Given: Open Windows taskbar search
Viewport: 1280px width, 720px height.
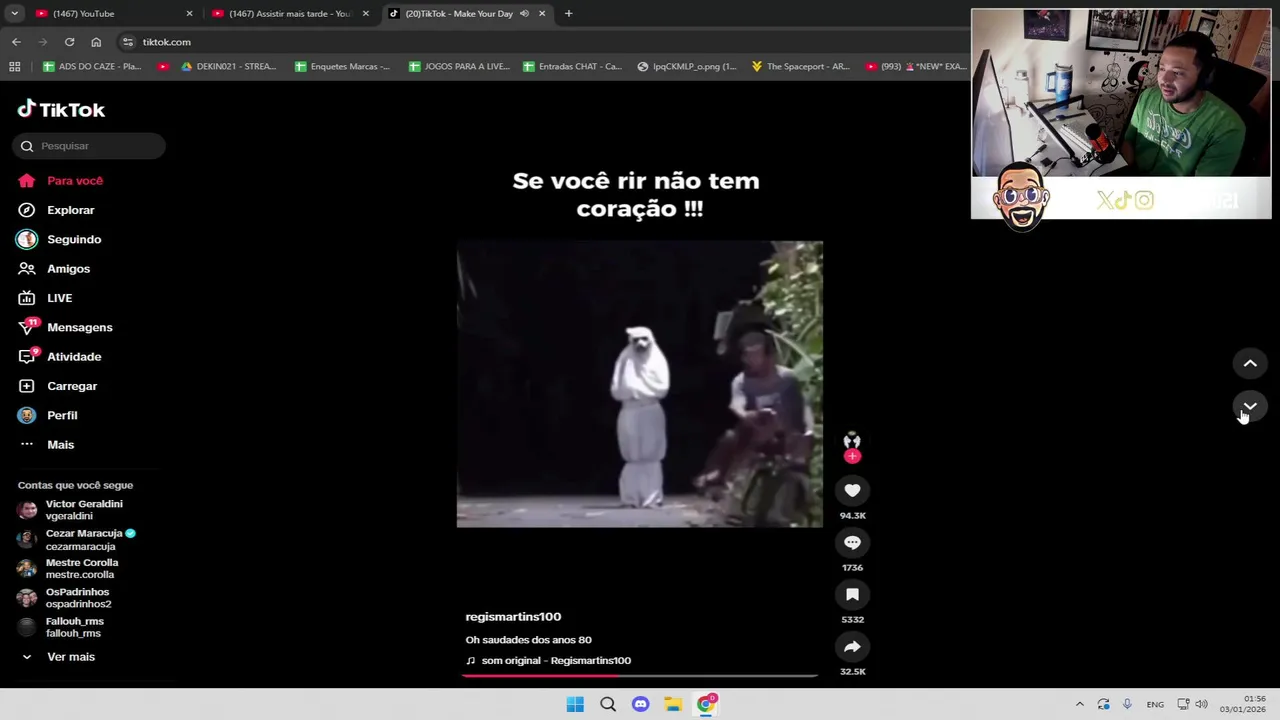Looking at the screenshot, I should click(x=608, y=705).
